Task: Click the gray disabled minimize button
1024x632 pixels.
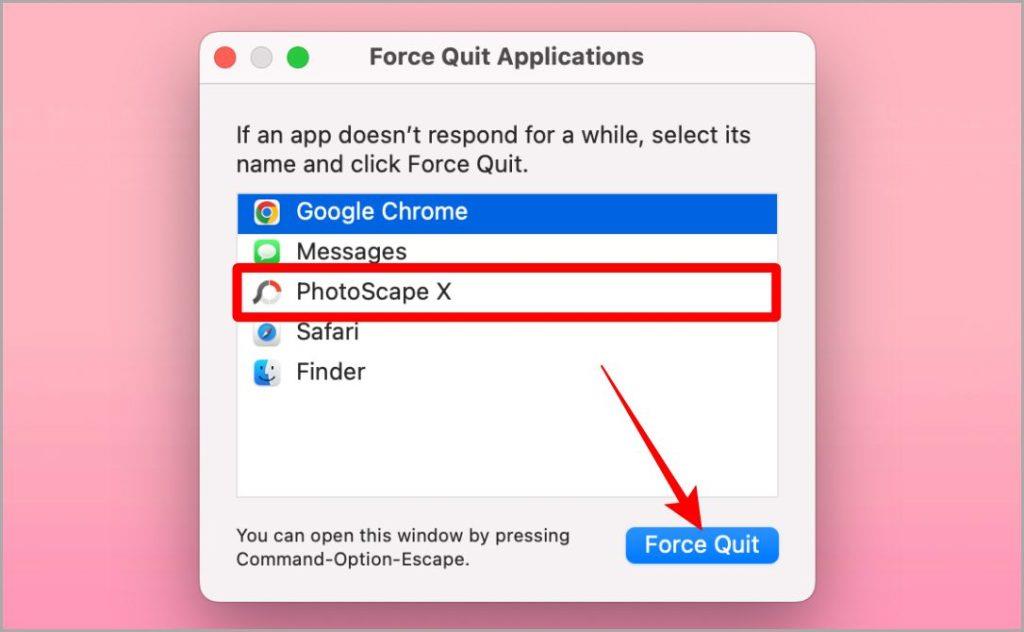Action: [x=261, y=57]
